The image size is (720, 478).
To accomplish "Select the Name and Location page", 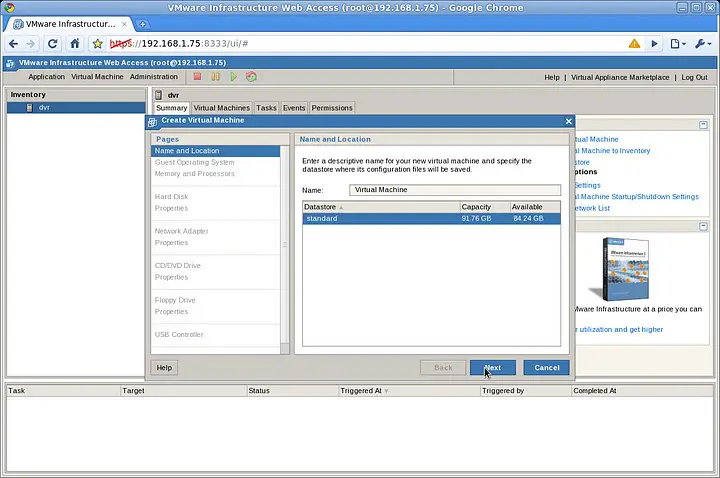I will click(x=215, y=151).
